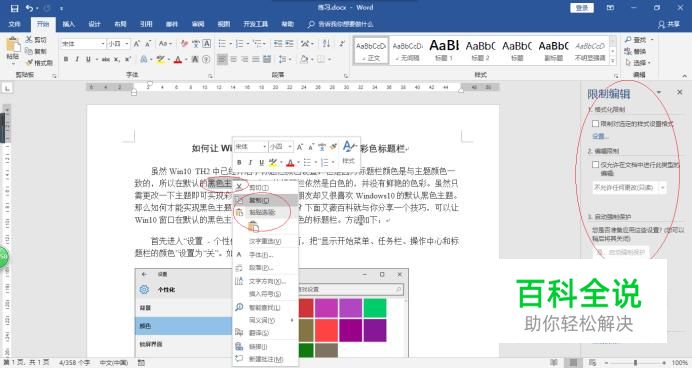This screenshot has width=692, height=368.
Task: Click the ribbon text highlight color icon
Action: point(160,59)
